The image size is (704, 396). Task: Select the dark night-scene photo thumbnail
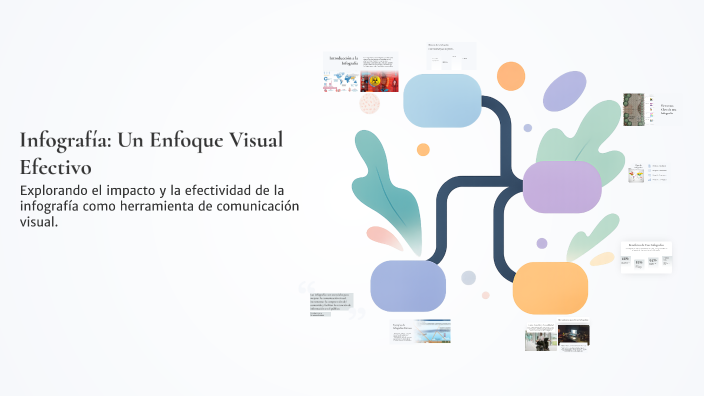coord(574,335)
